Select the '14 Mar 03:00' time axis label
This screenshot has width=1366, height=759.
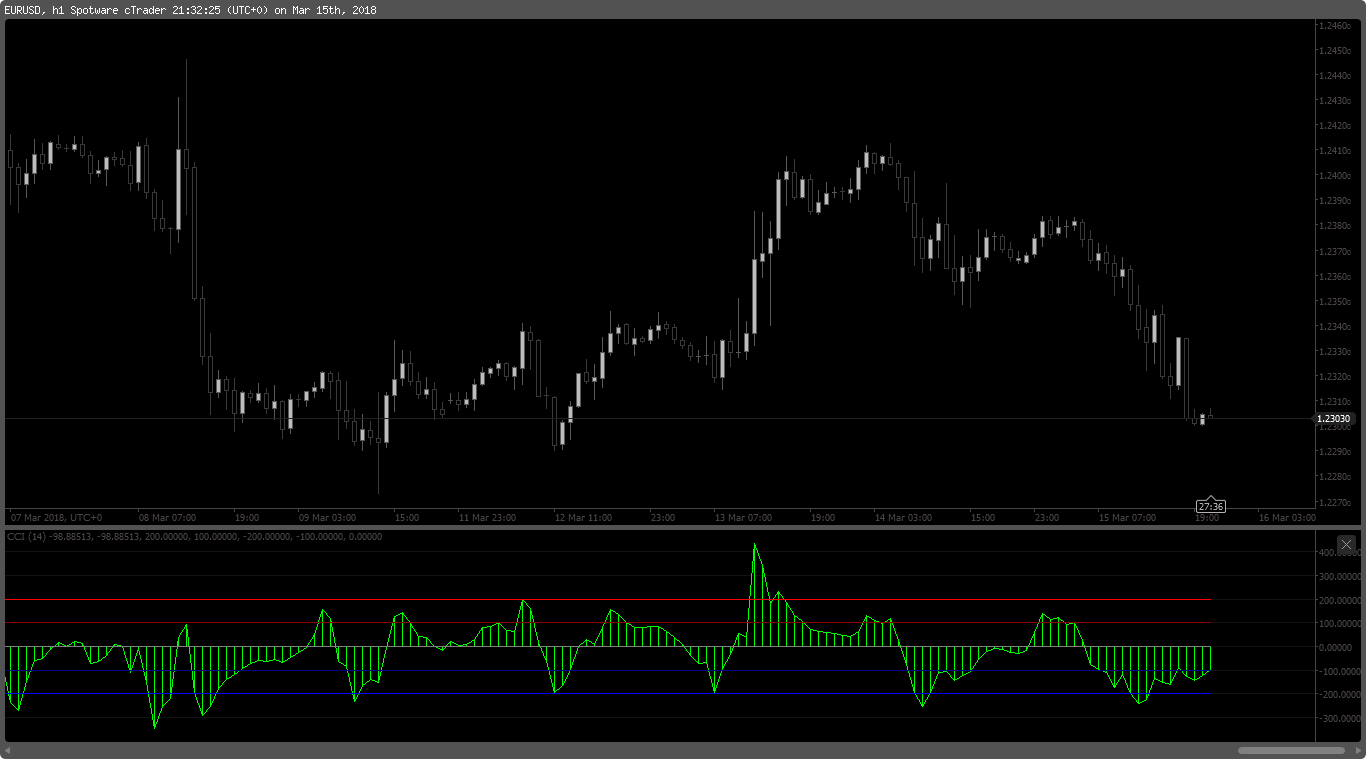(903, 518)
